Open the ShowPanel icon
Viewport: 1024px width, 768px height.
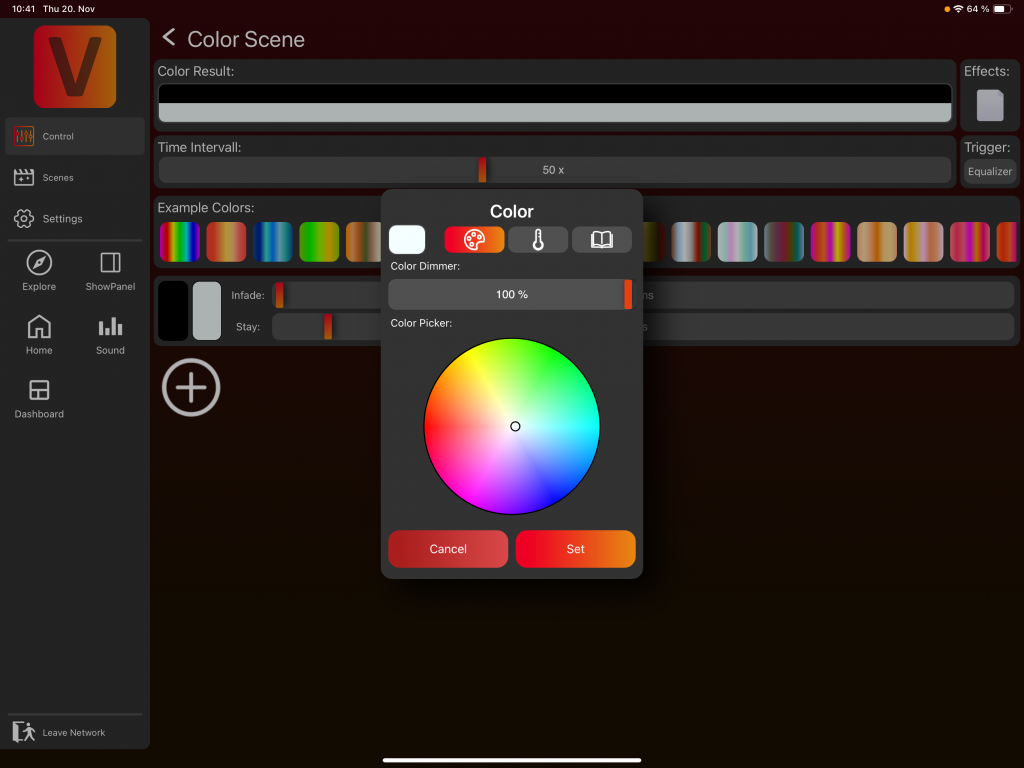coord(110,263)
